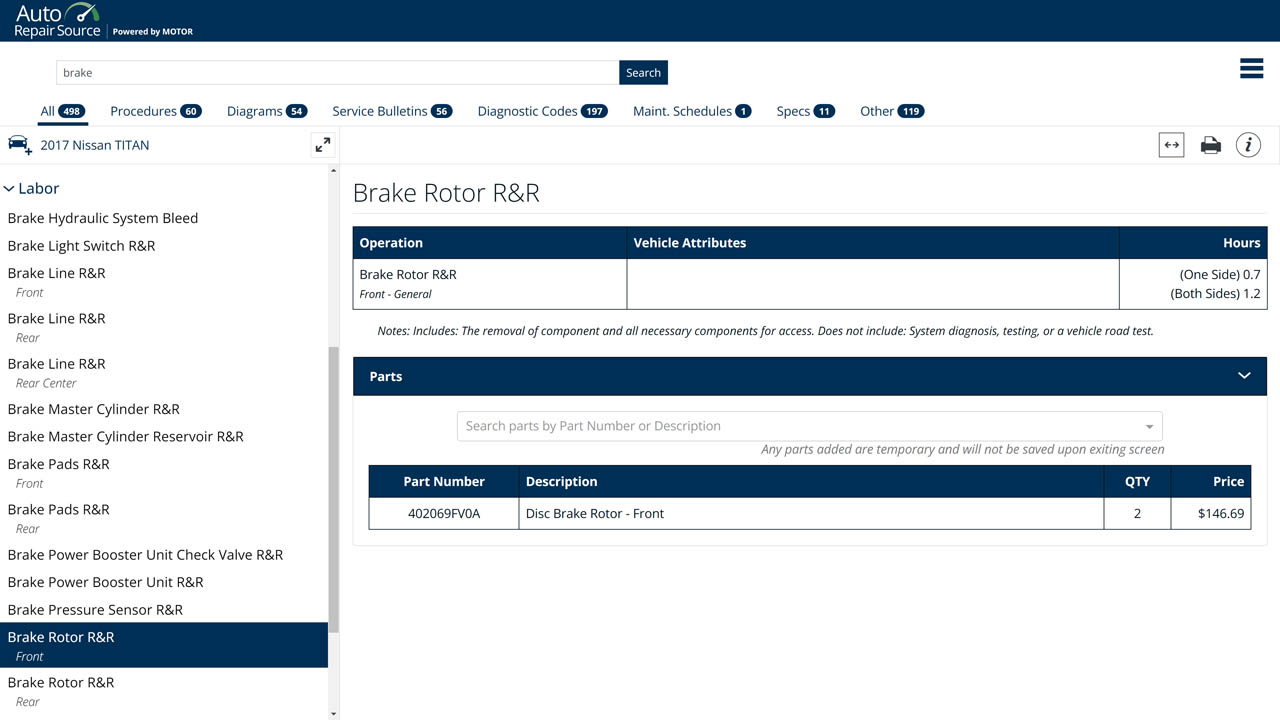Click the Auto Repair Source logo
1280x720 pixels.
[57, 20]
